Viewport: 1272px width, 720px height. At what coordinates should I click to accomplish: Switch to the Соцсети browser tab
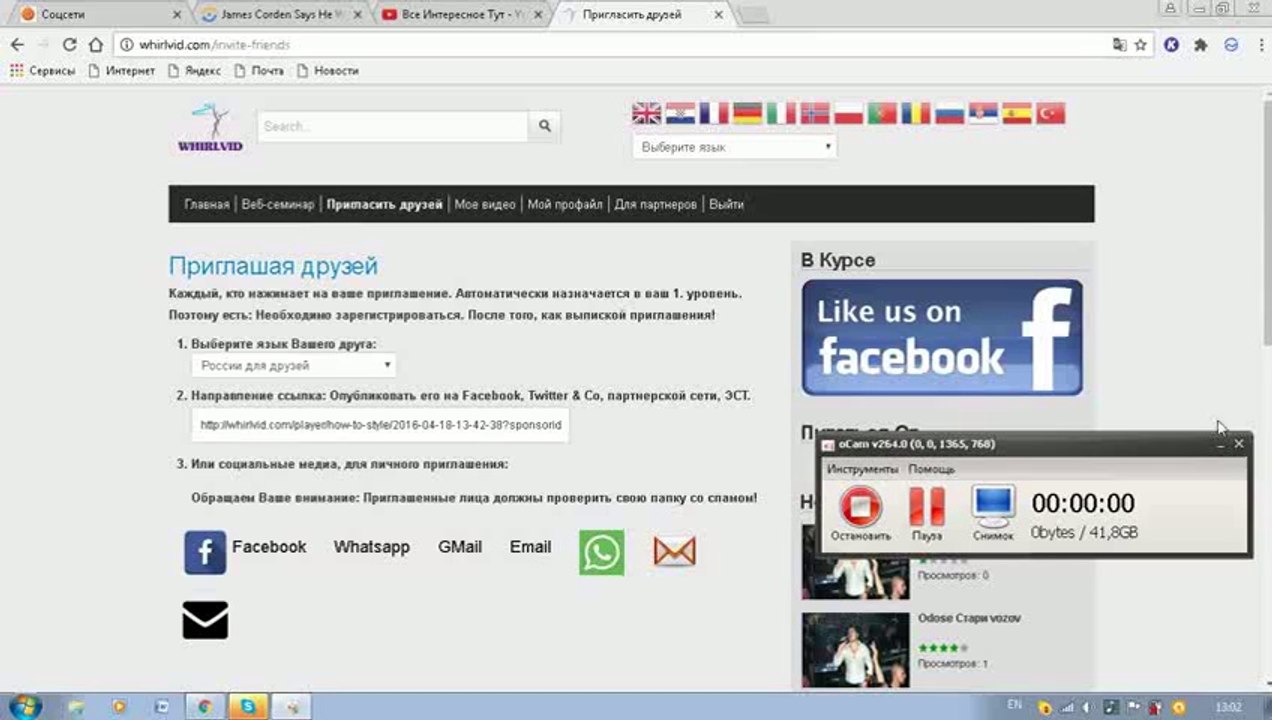(x=98, y=15)
